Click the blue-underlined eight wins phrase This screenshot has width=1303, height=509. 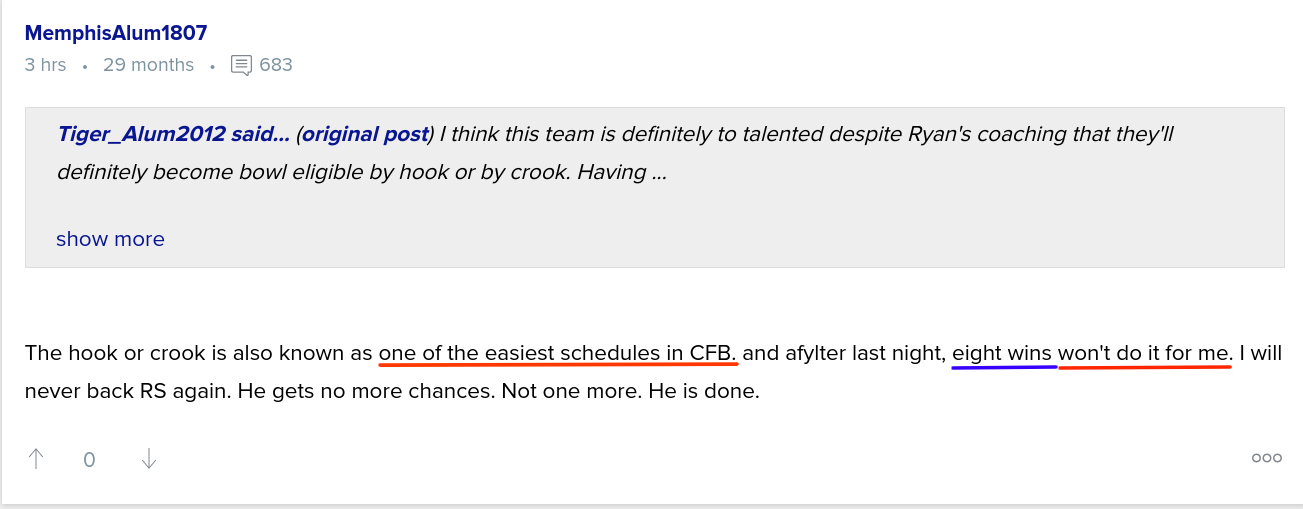(x=1002, y=353)
